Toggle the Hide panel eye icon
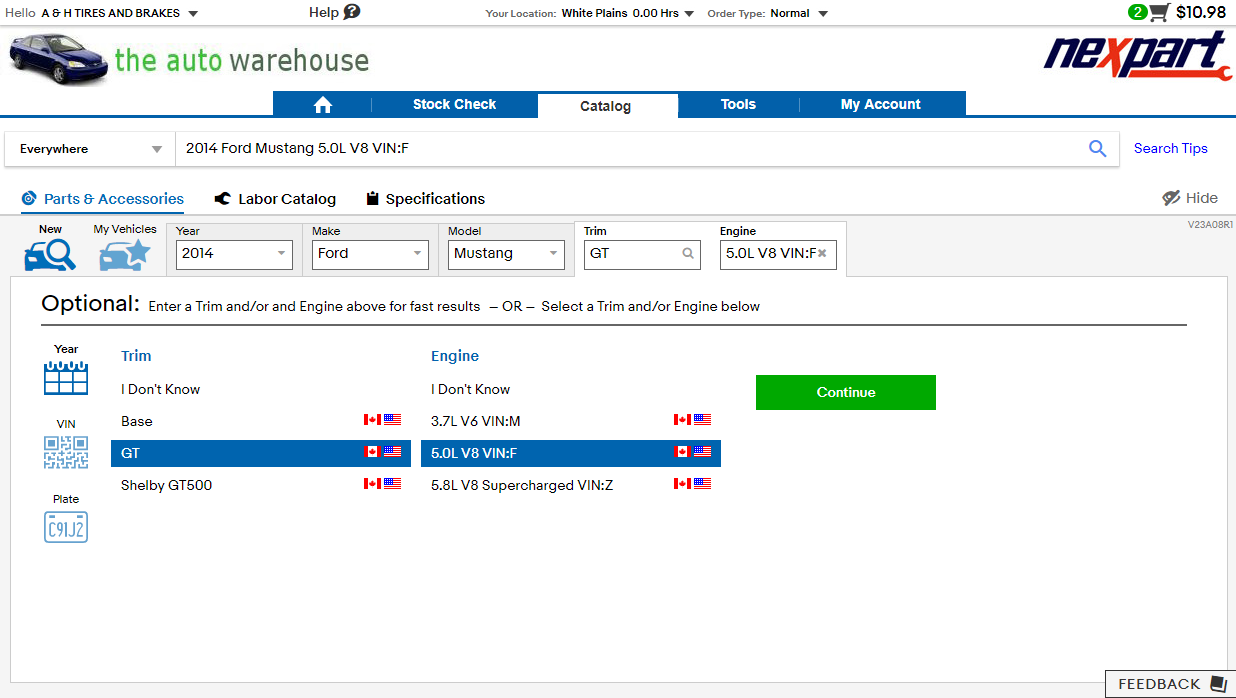Image resolution: width=1236 pixels, height=698 pixels. coord(1172,198)
